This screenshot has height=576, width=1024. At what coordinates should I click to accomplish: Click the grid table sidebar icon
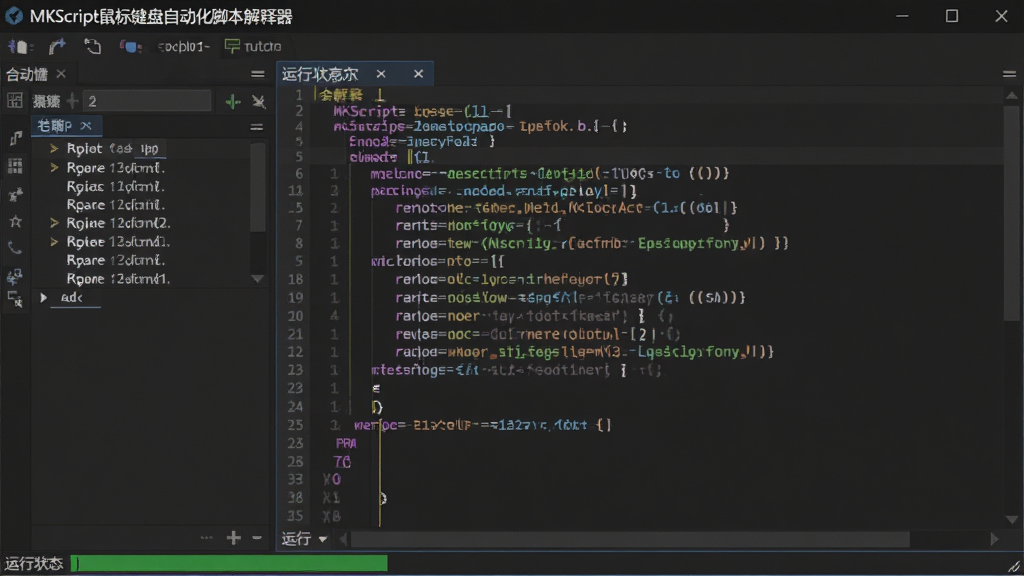tap(14, 166)
